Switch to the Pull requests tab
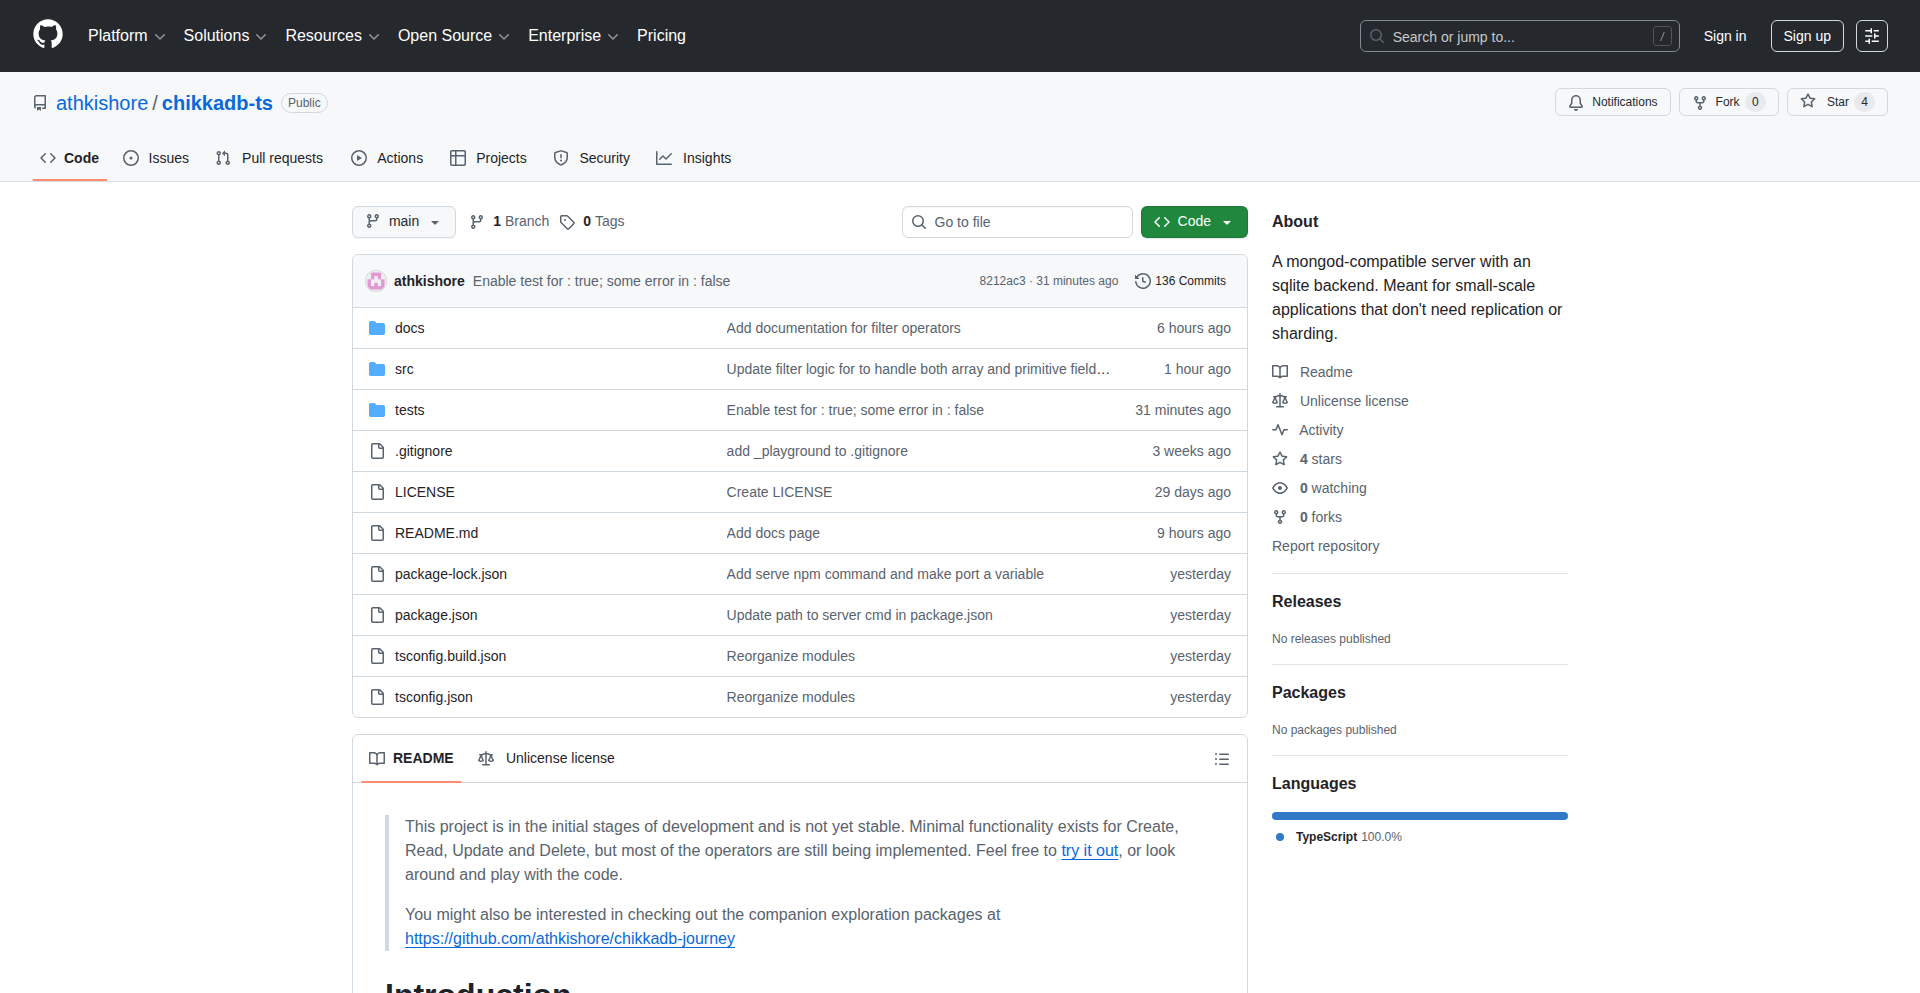The height and width of the screenshot is (993, 1920). coord(269,158)
